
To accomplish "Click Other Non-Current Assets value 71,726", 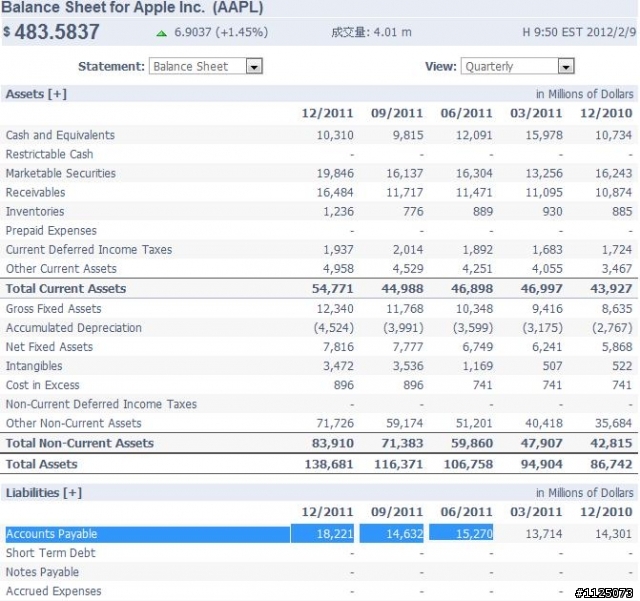I will point(335,423).
